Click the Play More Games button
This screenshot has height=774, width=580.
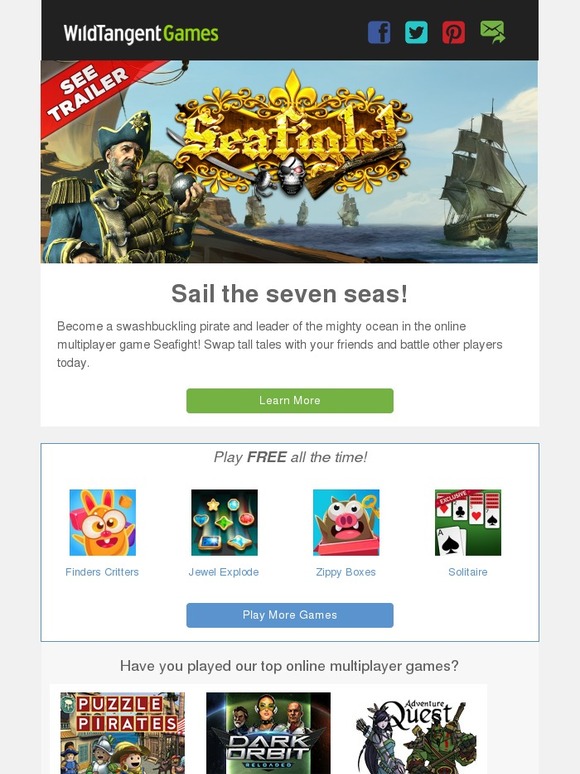click(290, 615)
